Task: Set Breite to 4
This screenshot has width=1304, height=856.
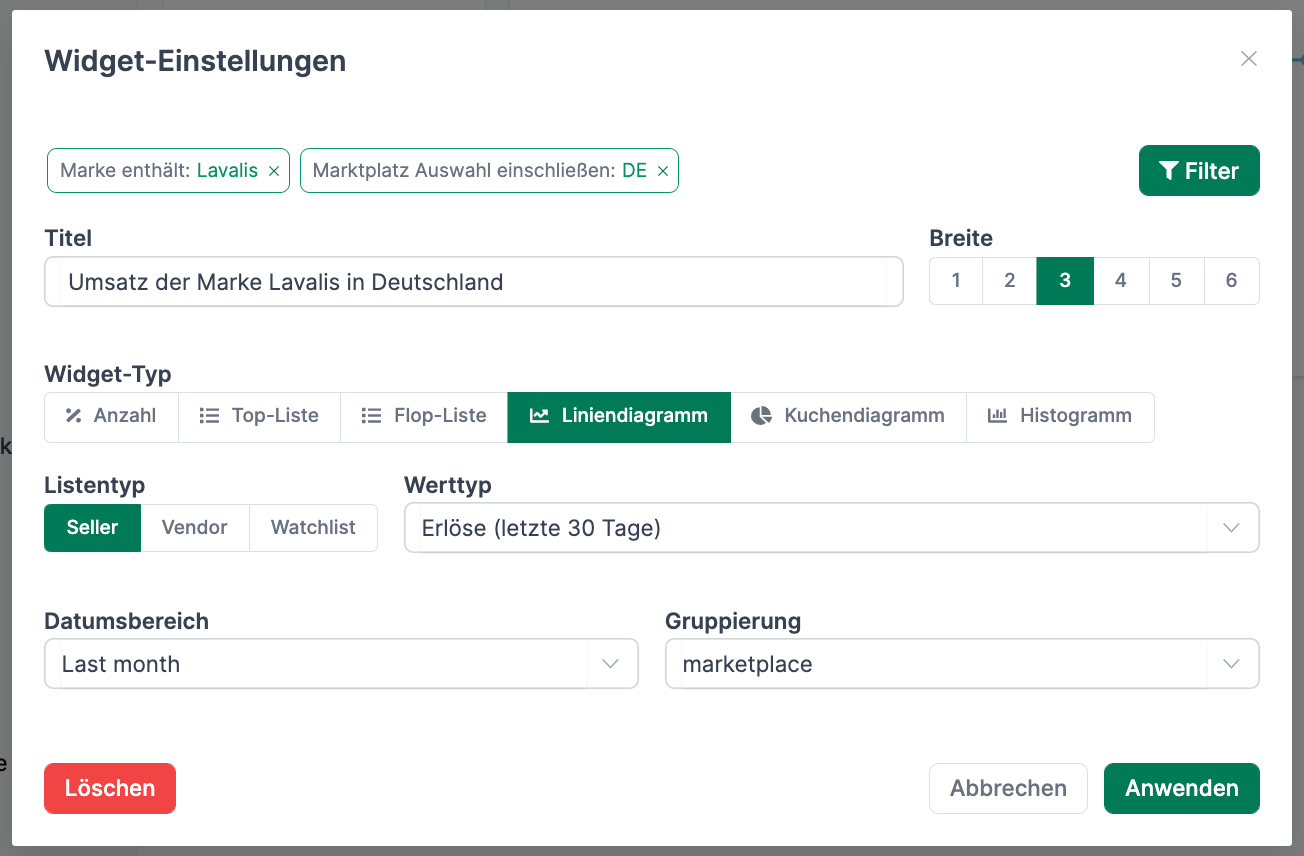Action: point(1121,281)
